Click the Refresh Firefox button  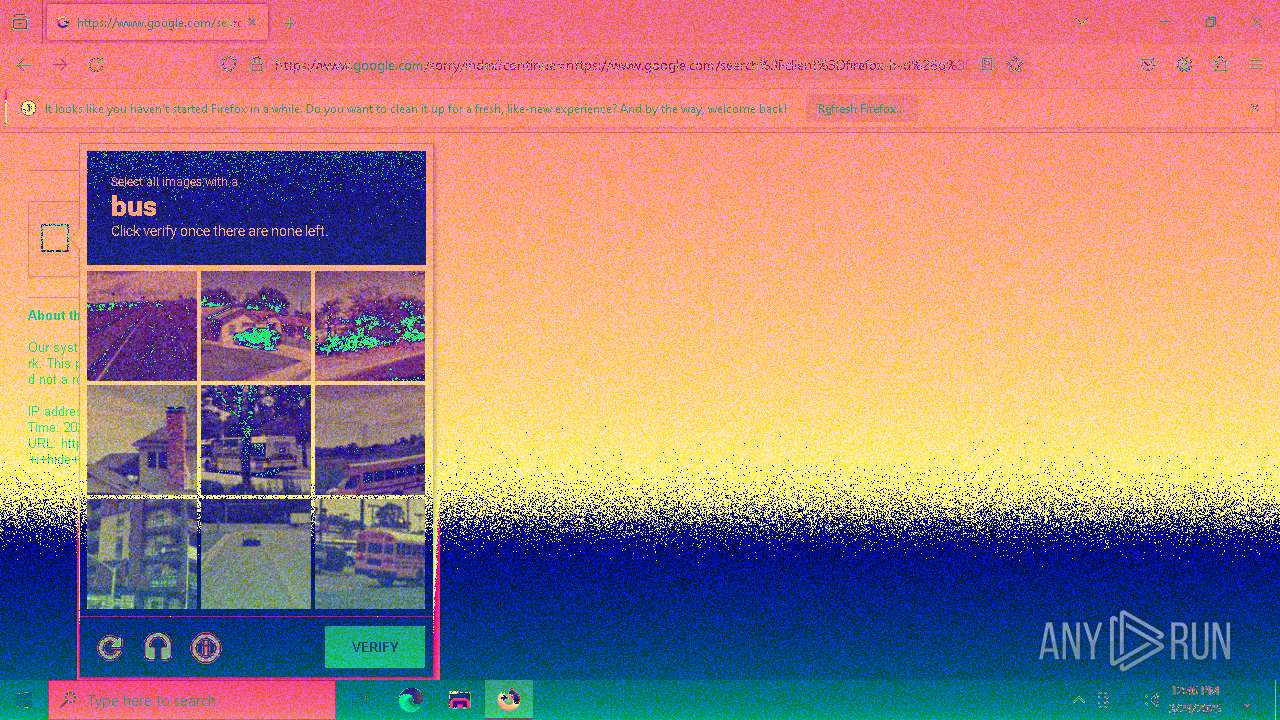click(861, 109)
